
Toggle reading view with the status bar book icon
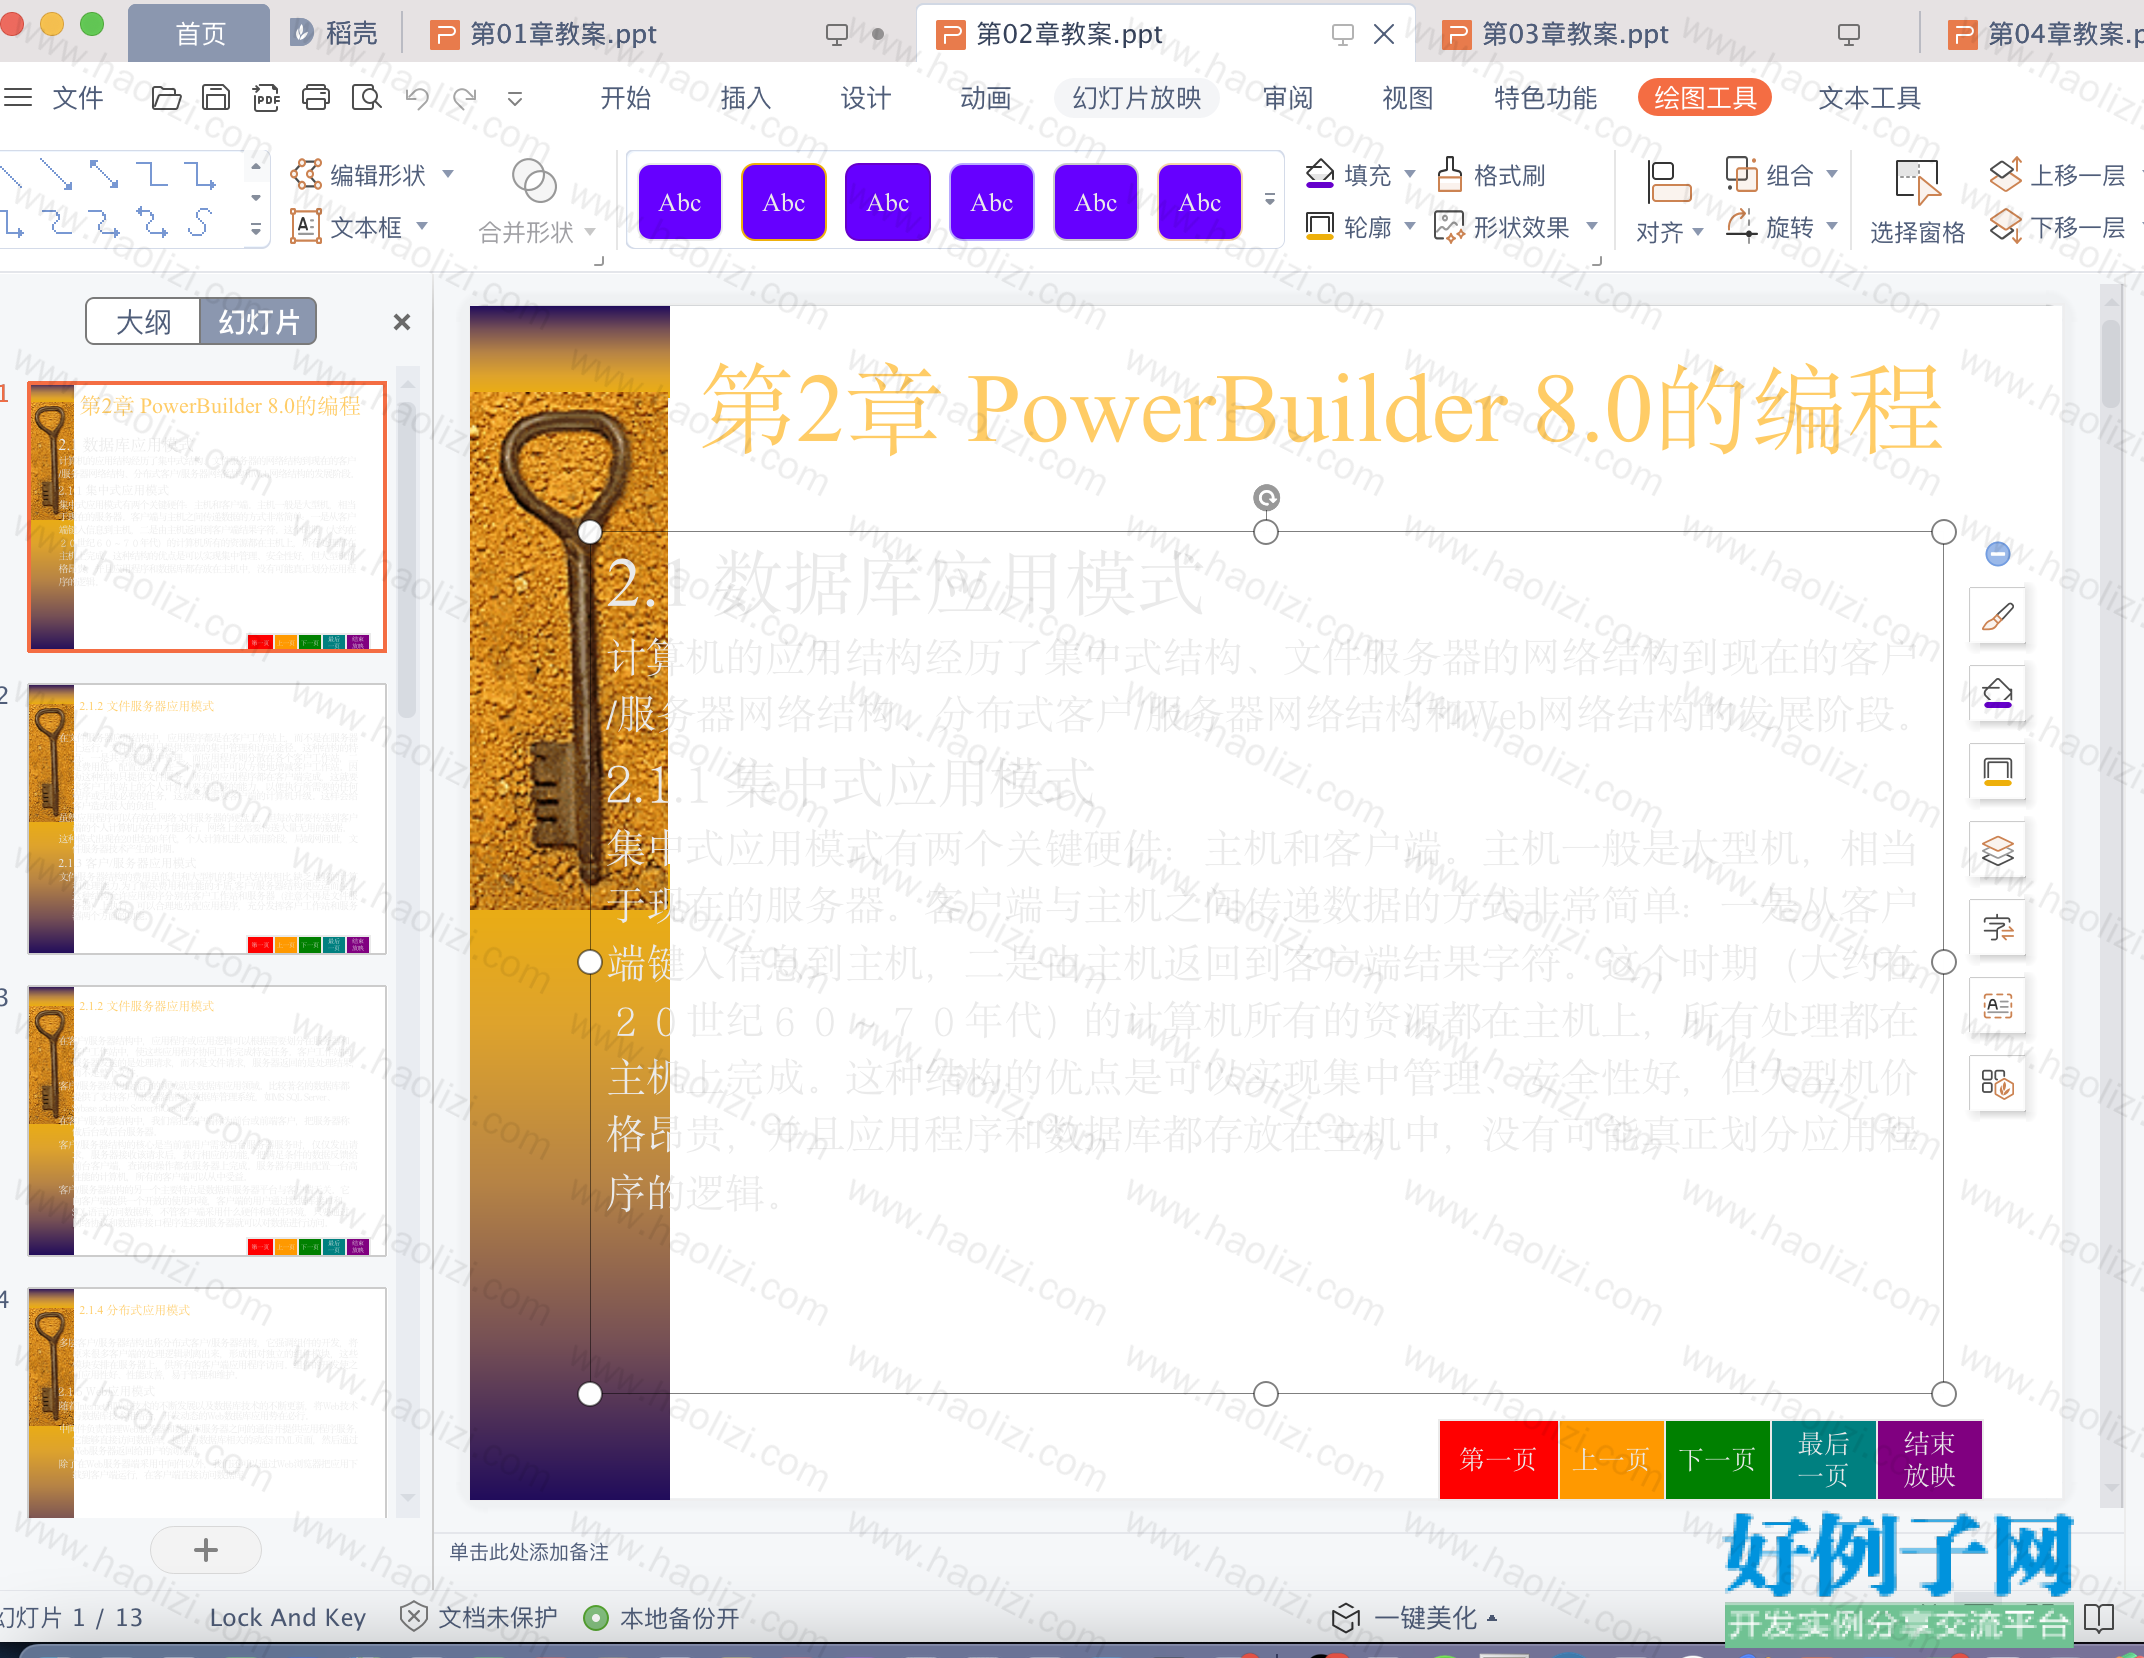click(2098, 1618)
